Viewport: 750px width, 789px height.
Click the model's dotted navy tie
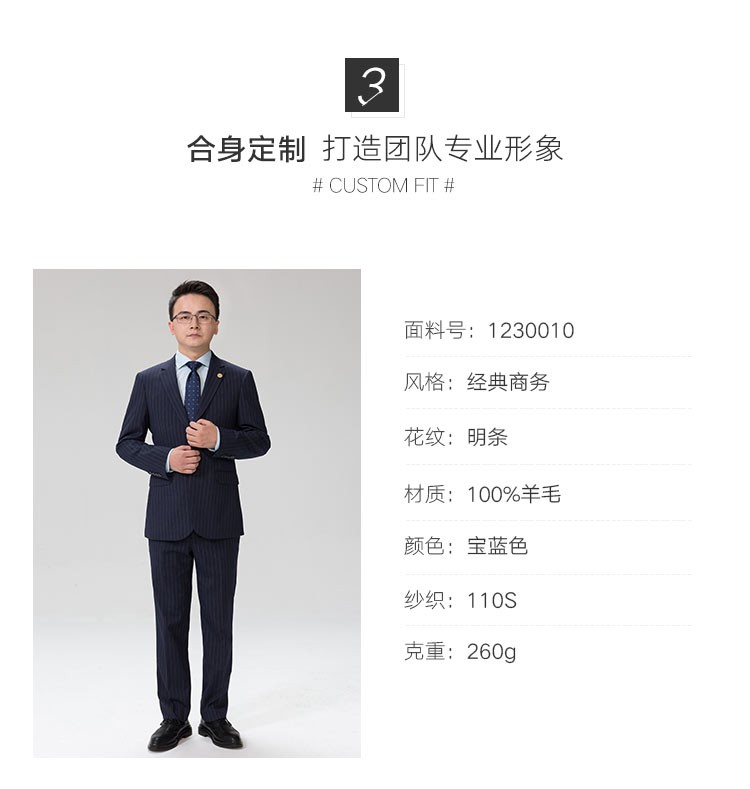coord(192,390)
